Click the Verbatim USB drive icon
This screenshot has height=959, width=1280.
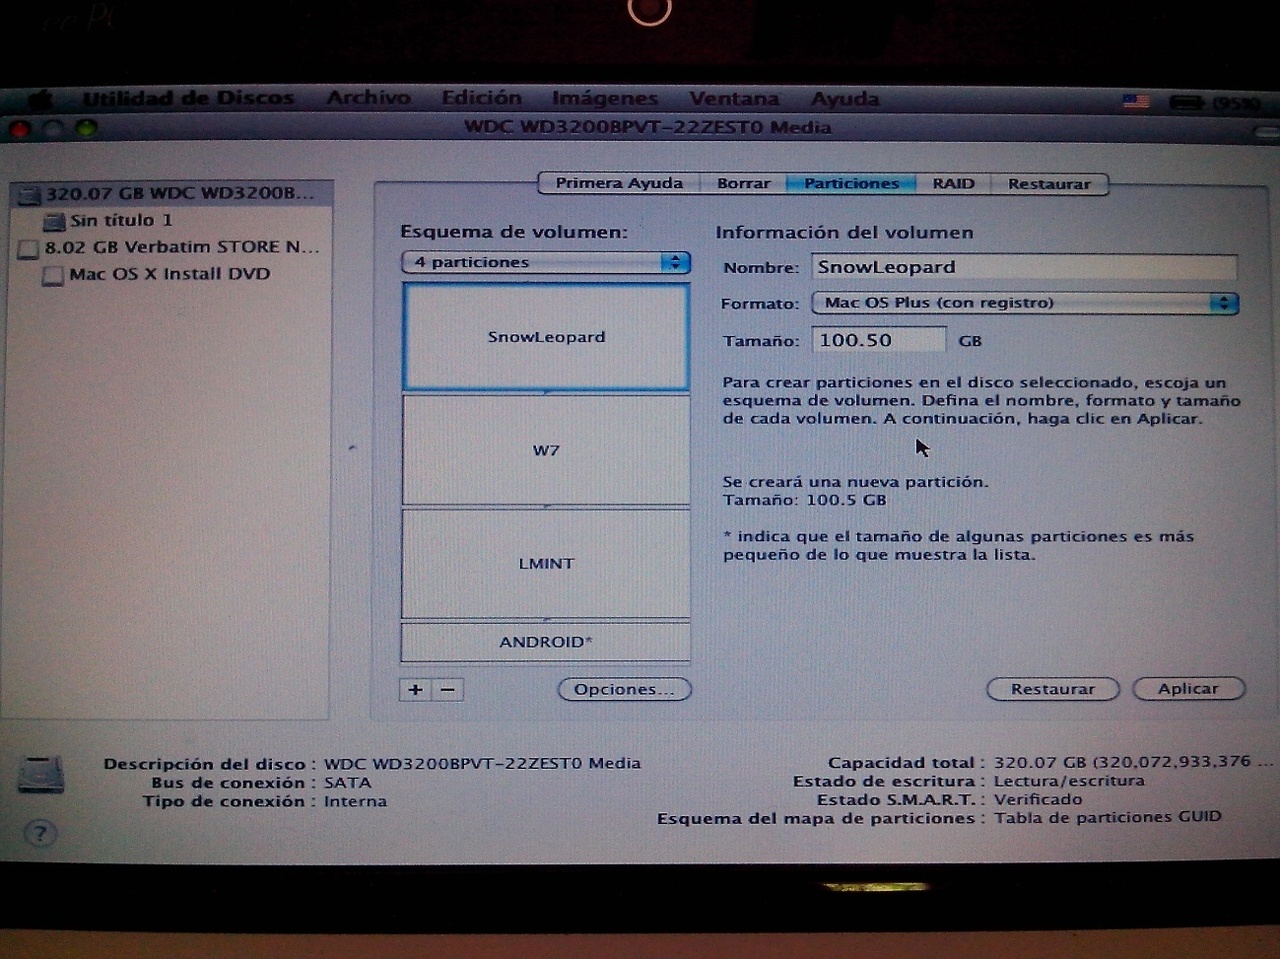tap(29, 248)
